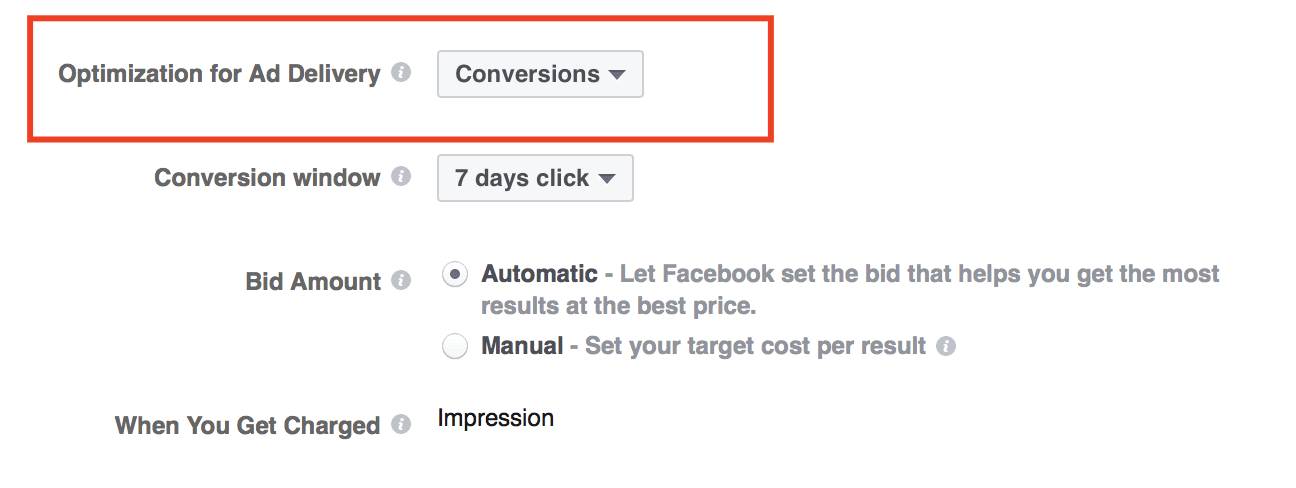Click info icon beside Bid Amount label
The image size is (1296, 488).
click(401, 281)
